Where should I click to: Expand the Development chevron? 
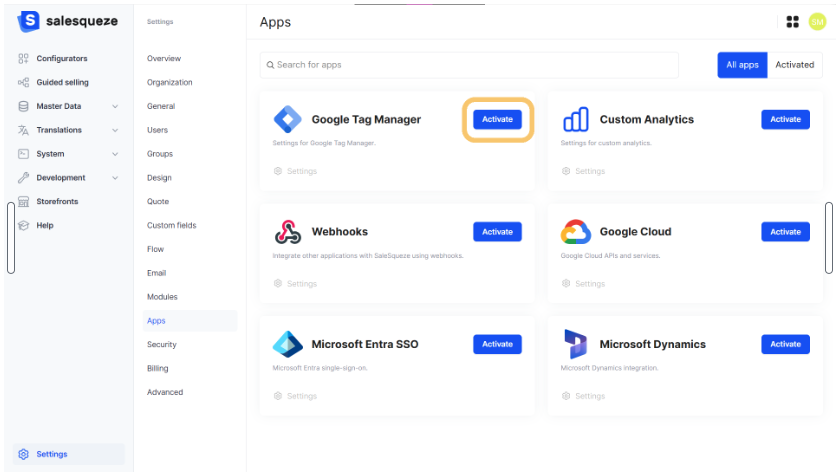[115, 178]
